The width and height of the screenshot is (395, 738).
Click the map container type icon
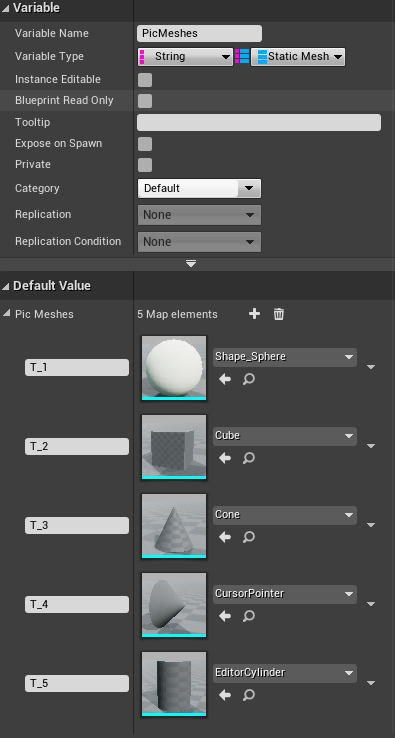tap(242, 56)
